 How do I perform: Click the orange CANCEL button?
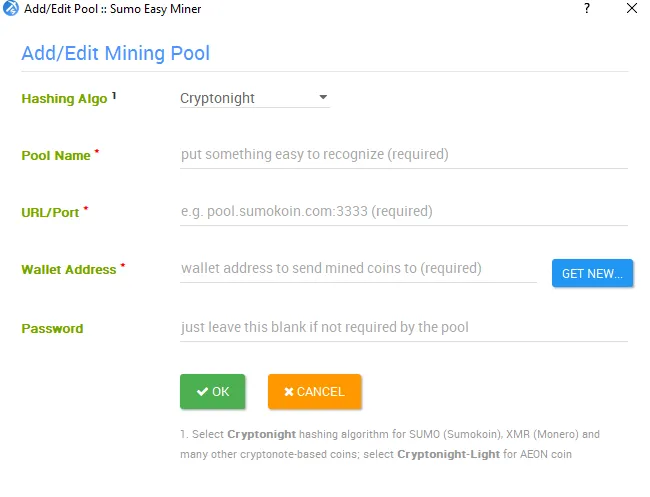[315, 392]
